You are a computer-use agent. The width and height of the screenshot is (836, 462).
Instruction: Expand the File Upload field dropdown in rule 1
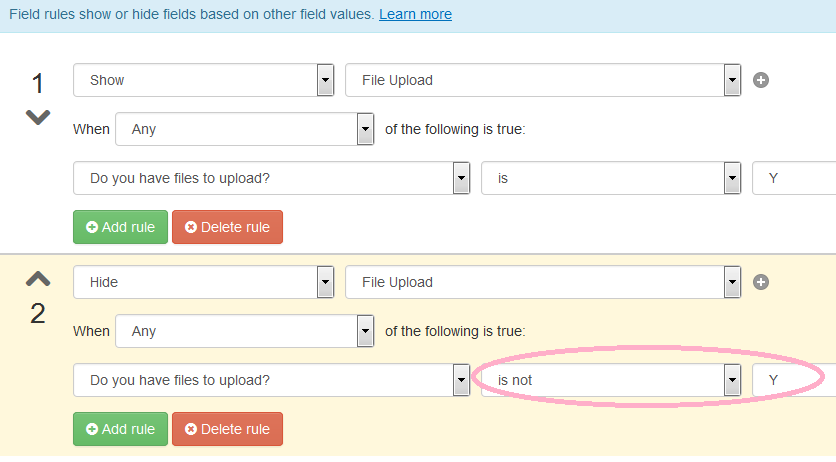(x=543, y=80)
